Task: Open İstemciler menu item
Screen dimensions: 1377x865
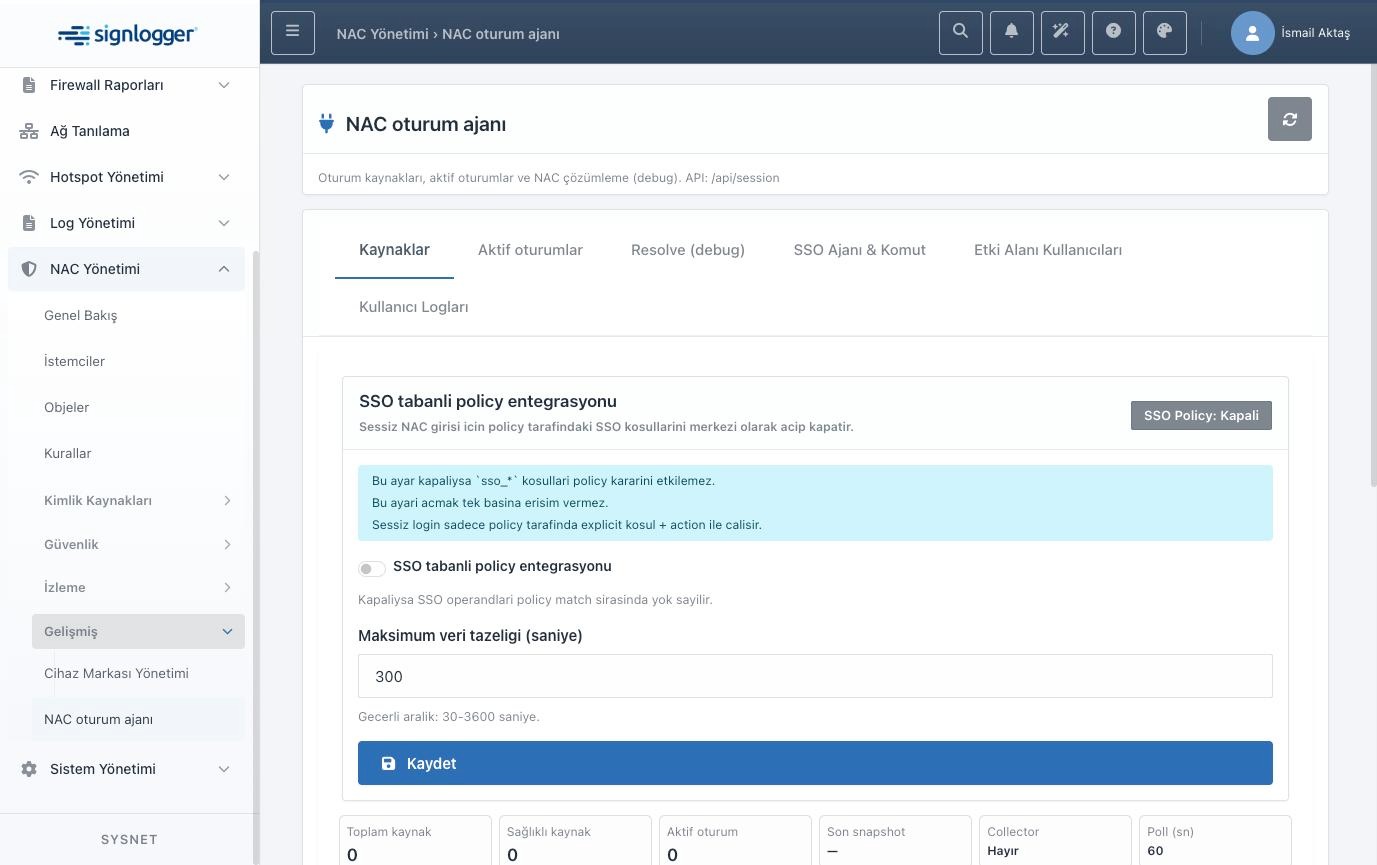Action: 75,361
